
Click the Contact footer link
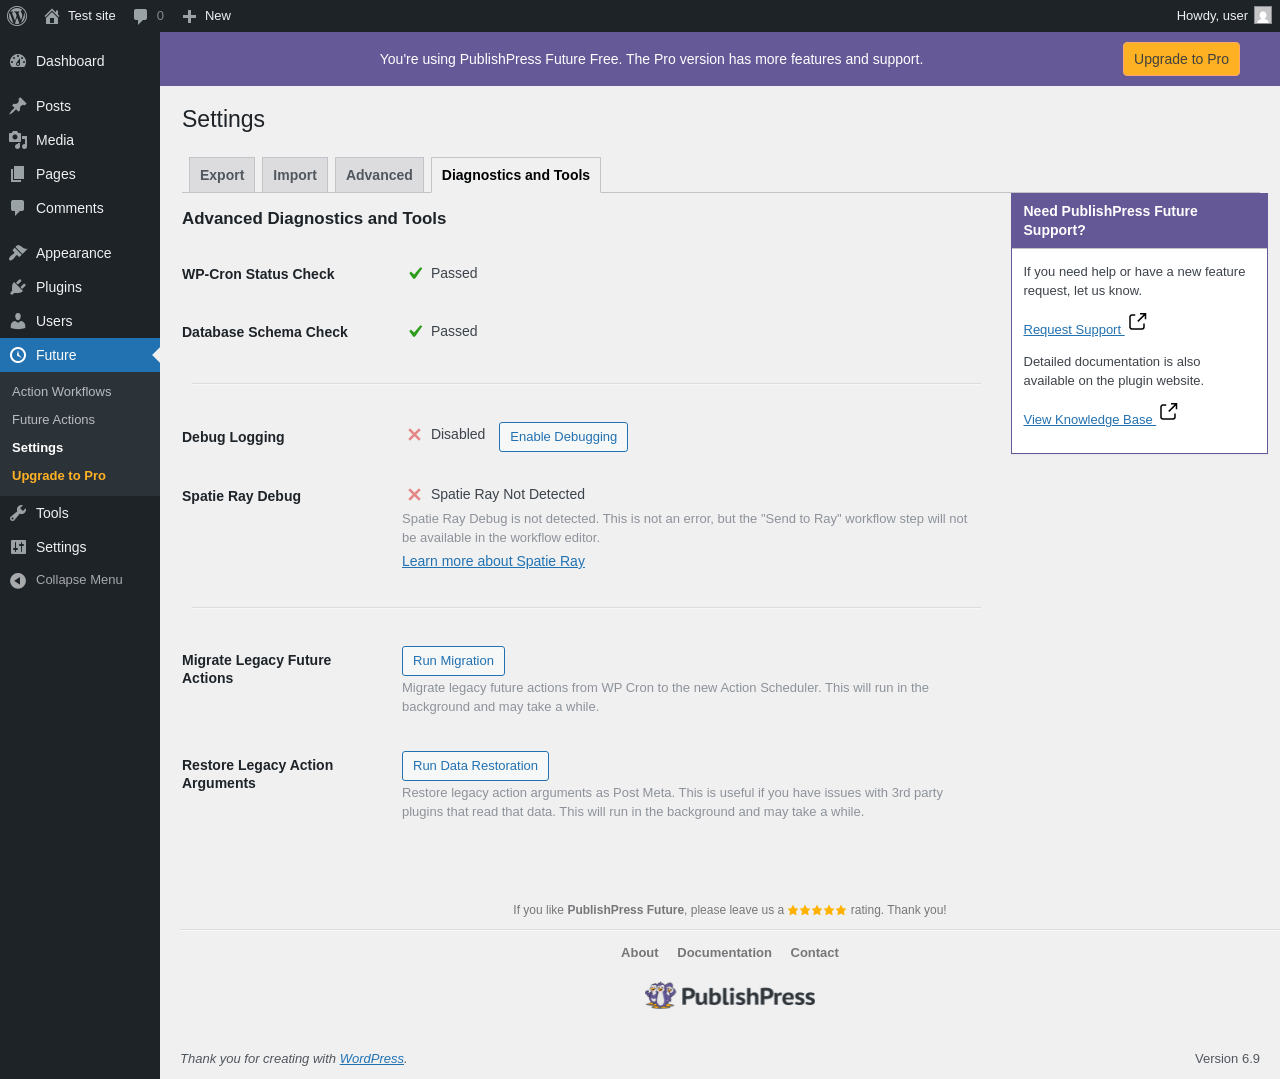pos(814,953)
